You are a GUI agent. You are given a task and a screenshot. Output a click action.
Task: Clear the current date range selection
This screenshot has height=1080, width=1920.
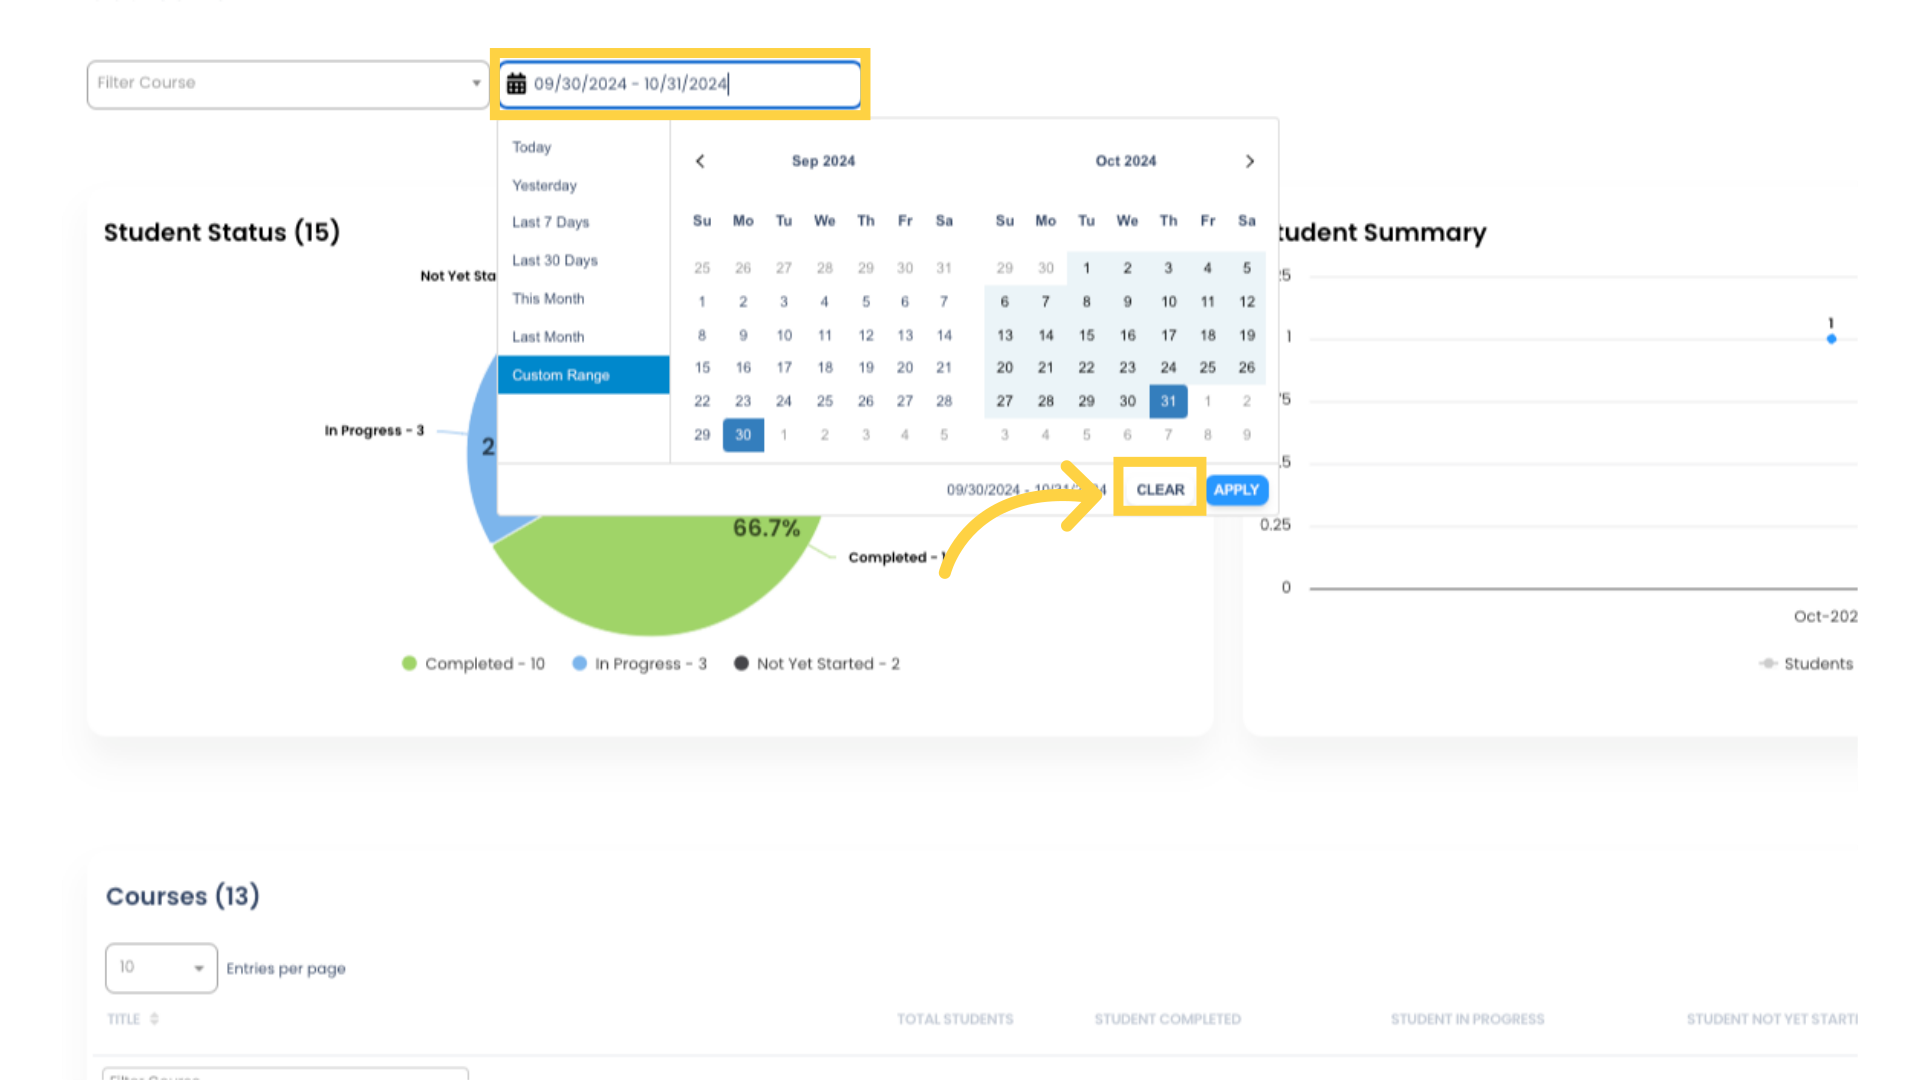tap(1159, 489)
